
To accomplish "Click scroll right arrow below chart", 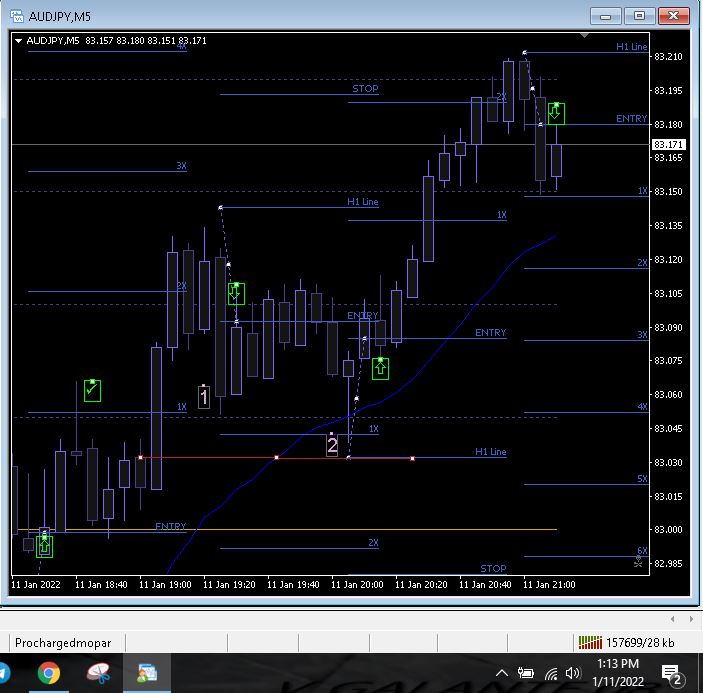I will point(691,619).
